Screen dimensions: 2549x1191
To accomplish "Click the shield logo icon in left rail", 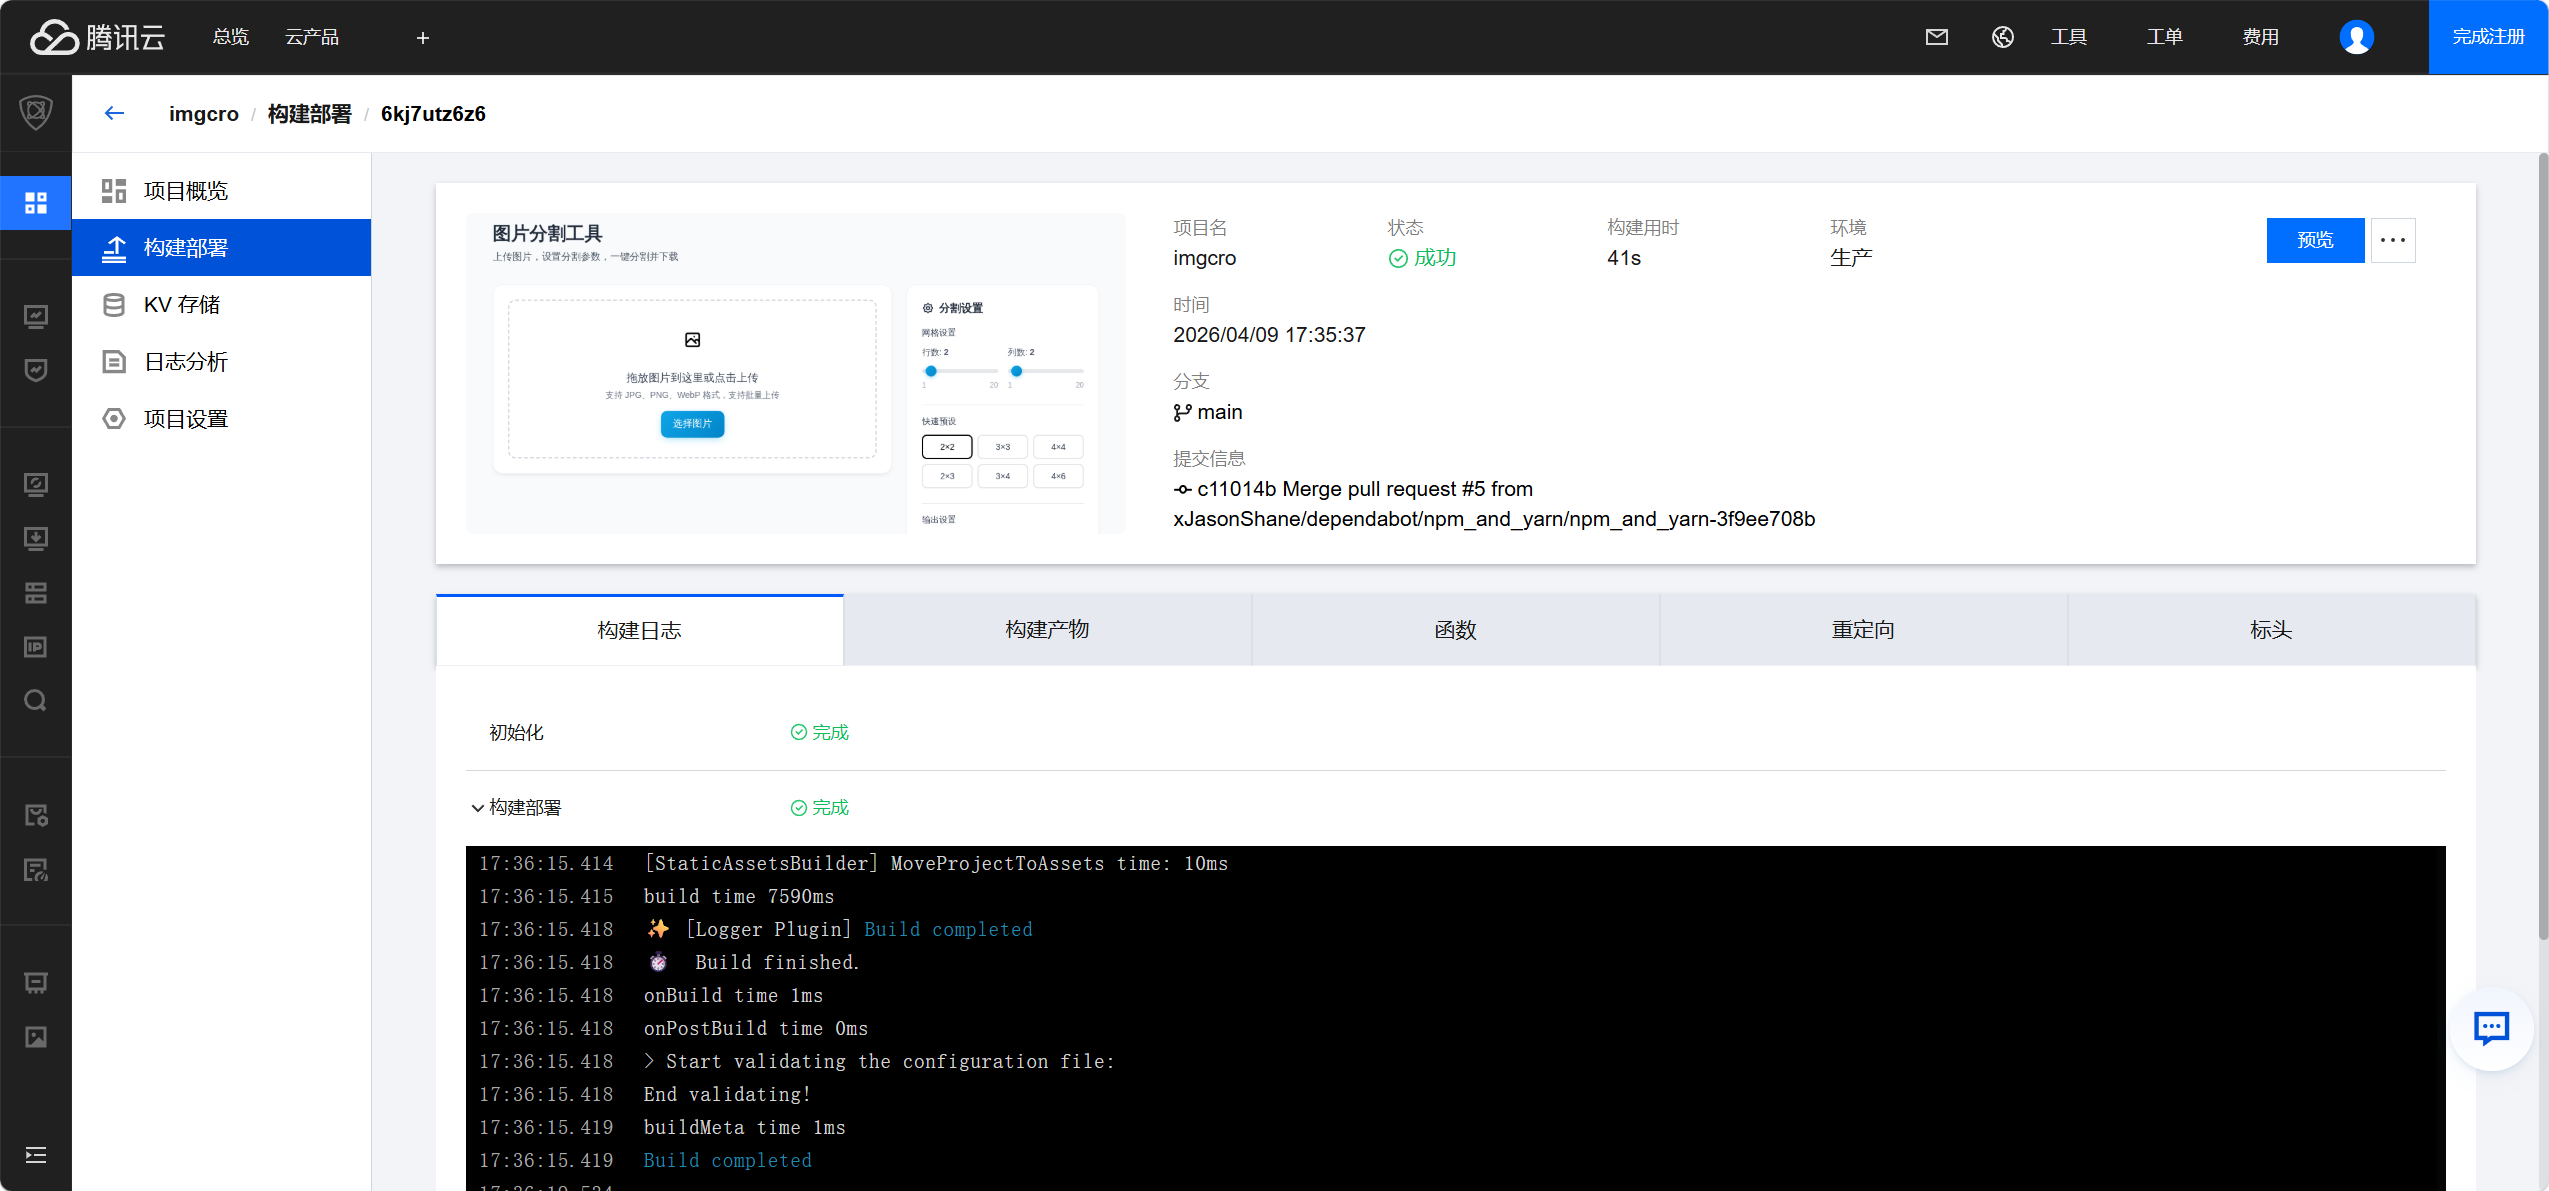I will pyautogui.click(x=36, y=112).
